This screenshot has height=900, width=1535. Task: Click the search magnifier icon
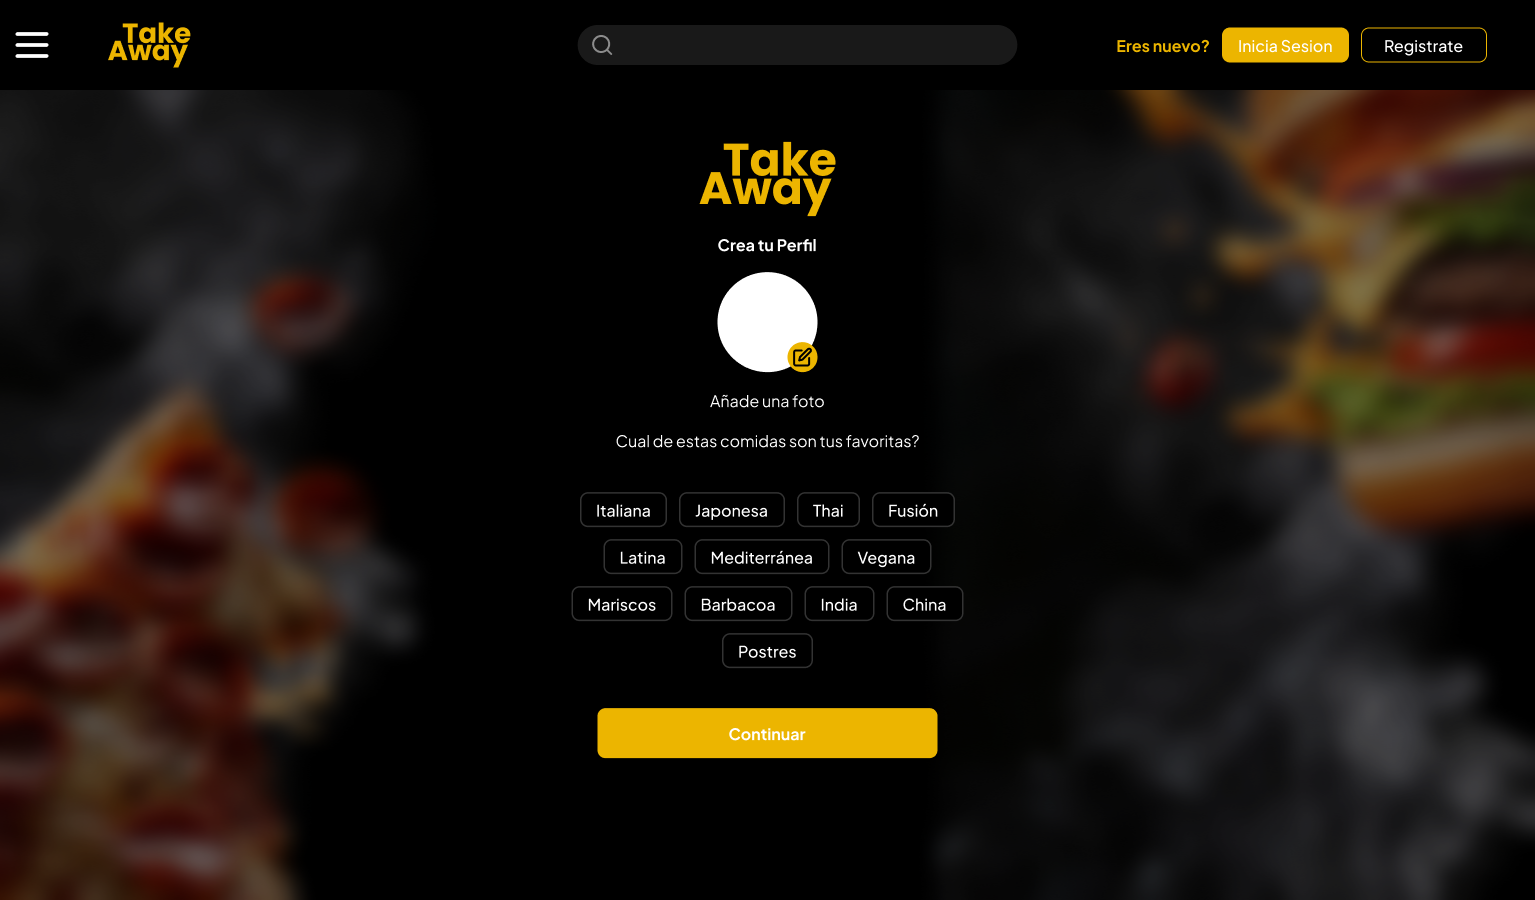tap(602, 45)
